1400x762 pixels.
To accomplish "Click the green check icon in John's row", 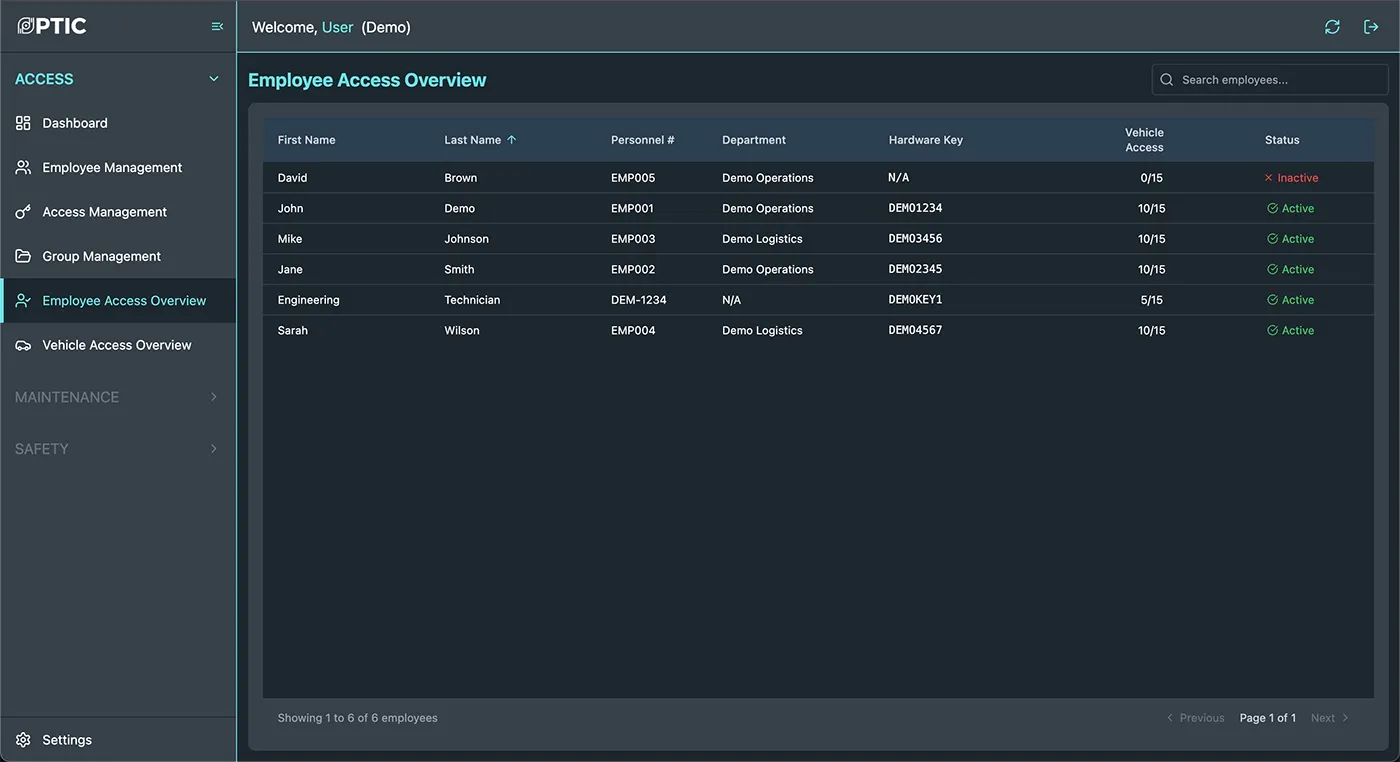I will tap(1272, 208).
